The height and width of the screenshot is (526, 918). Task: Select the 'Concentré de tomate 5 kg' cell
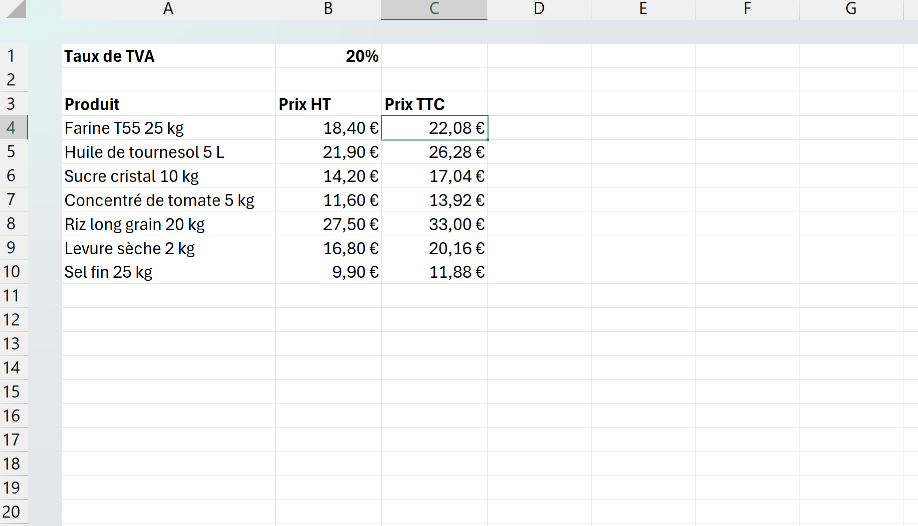pos(169,200)
